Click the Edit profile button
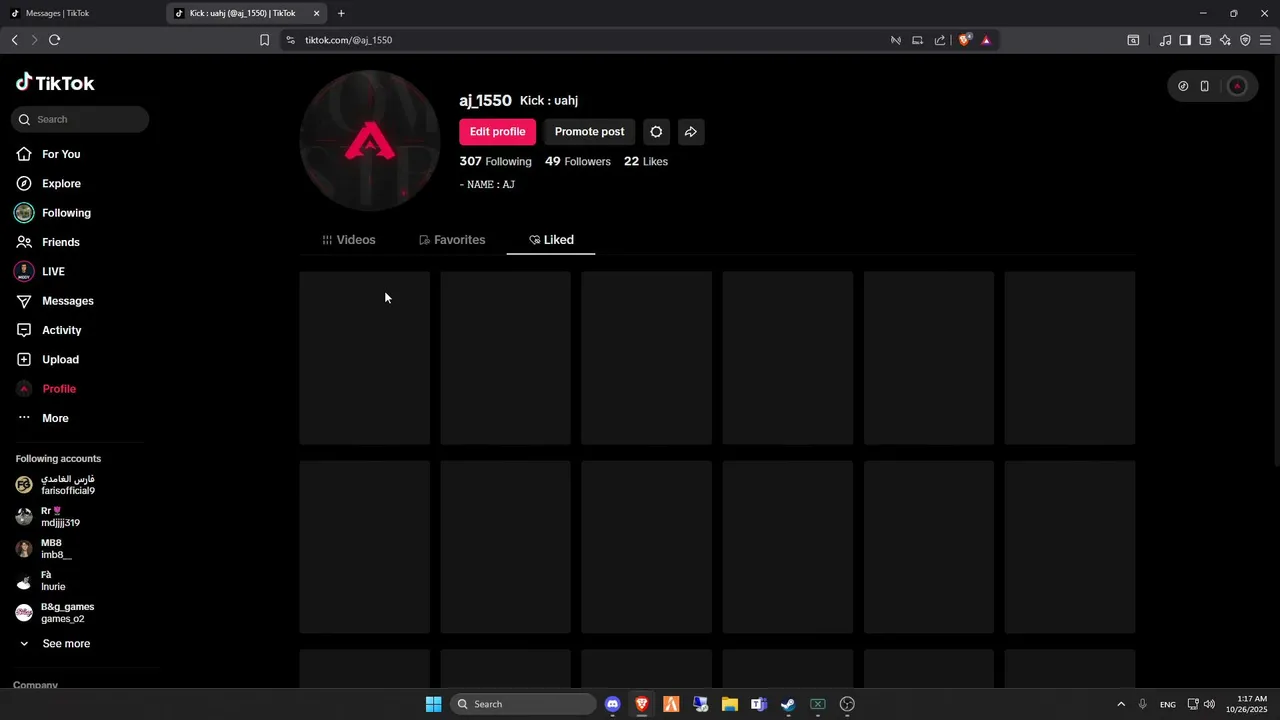Viewport: 1280px width, 720px height. tap(497, 132)
